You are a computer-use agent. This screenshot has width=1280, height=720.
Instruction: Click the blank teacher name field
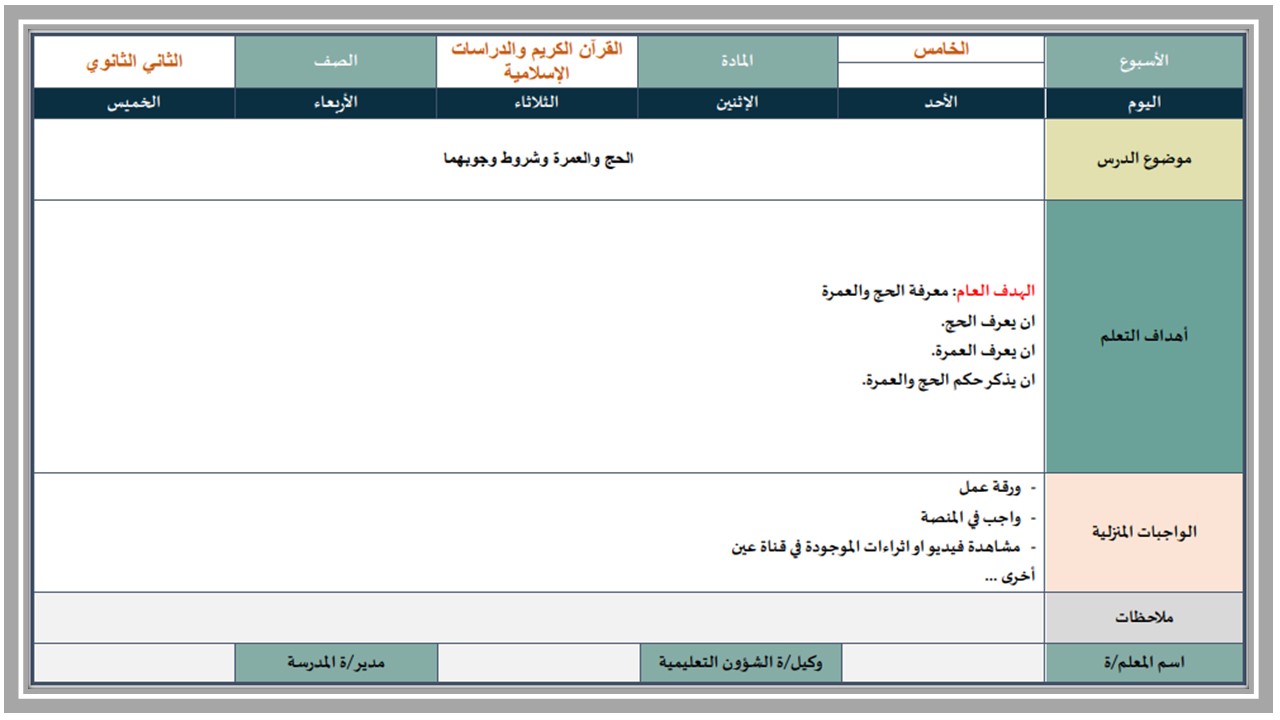(943, 664)
